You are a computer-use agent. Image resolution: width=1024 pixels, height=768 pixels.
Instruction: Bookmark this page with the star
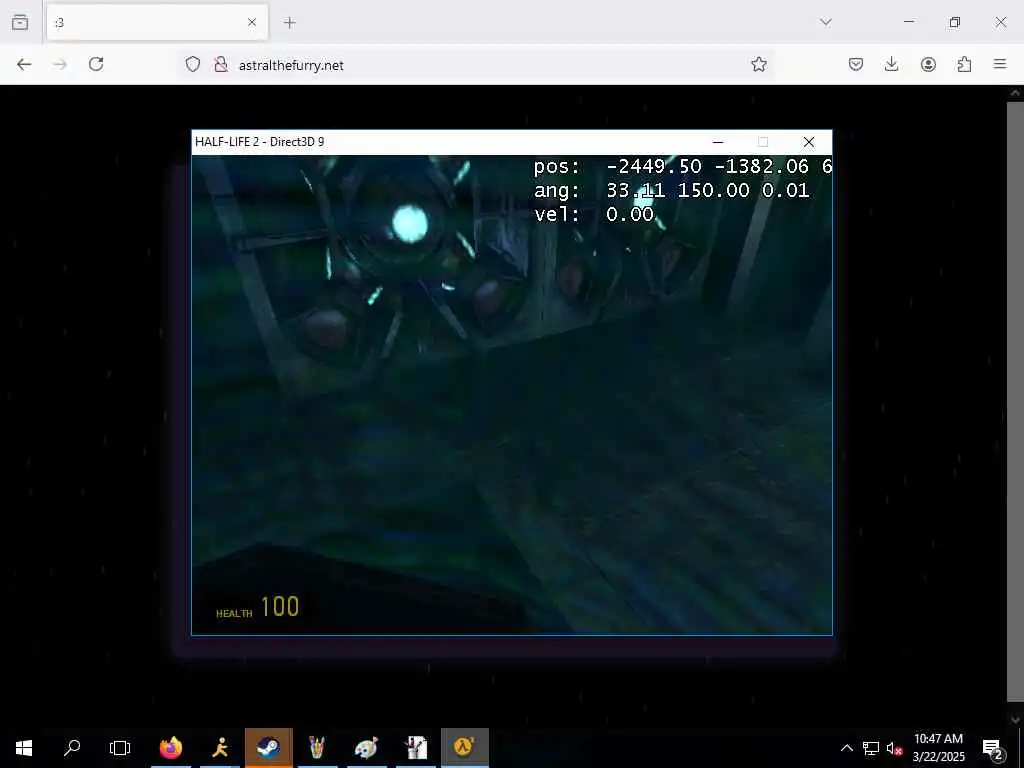[758, 64]
